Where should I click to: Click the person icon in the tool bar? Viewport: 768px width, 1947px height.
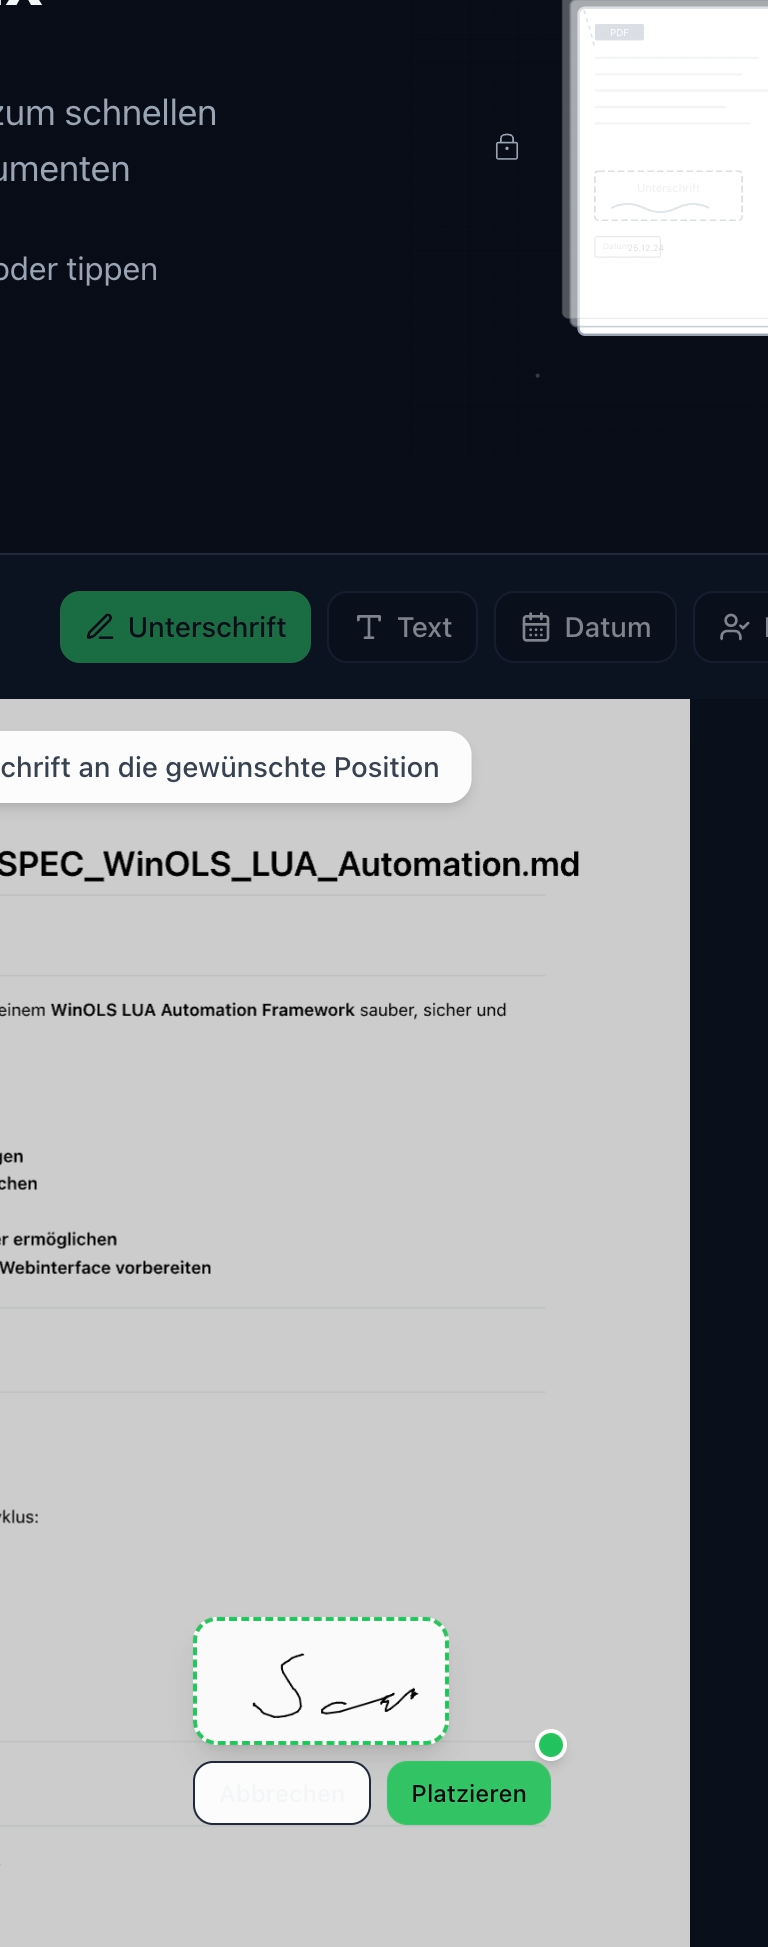[734, 627]
